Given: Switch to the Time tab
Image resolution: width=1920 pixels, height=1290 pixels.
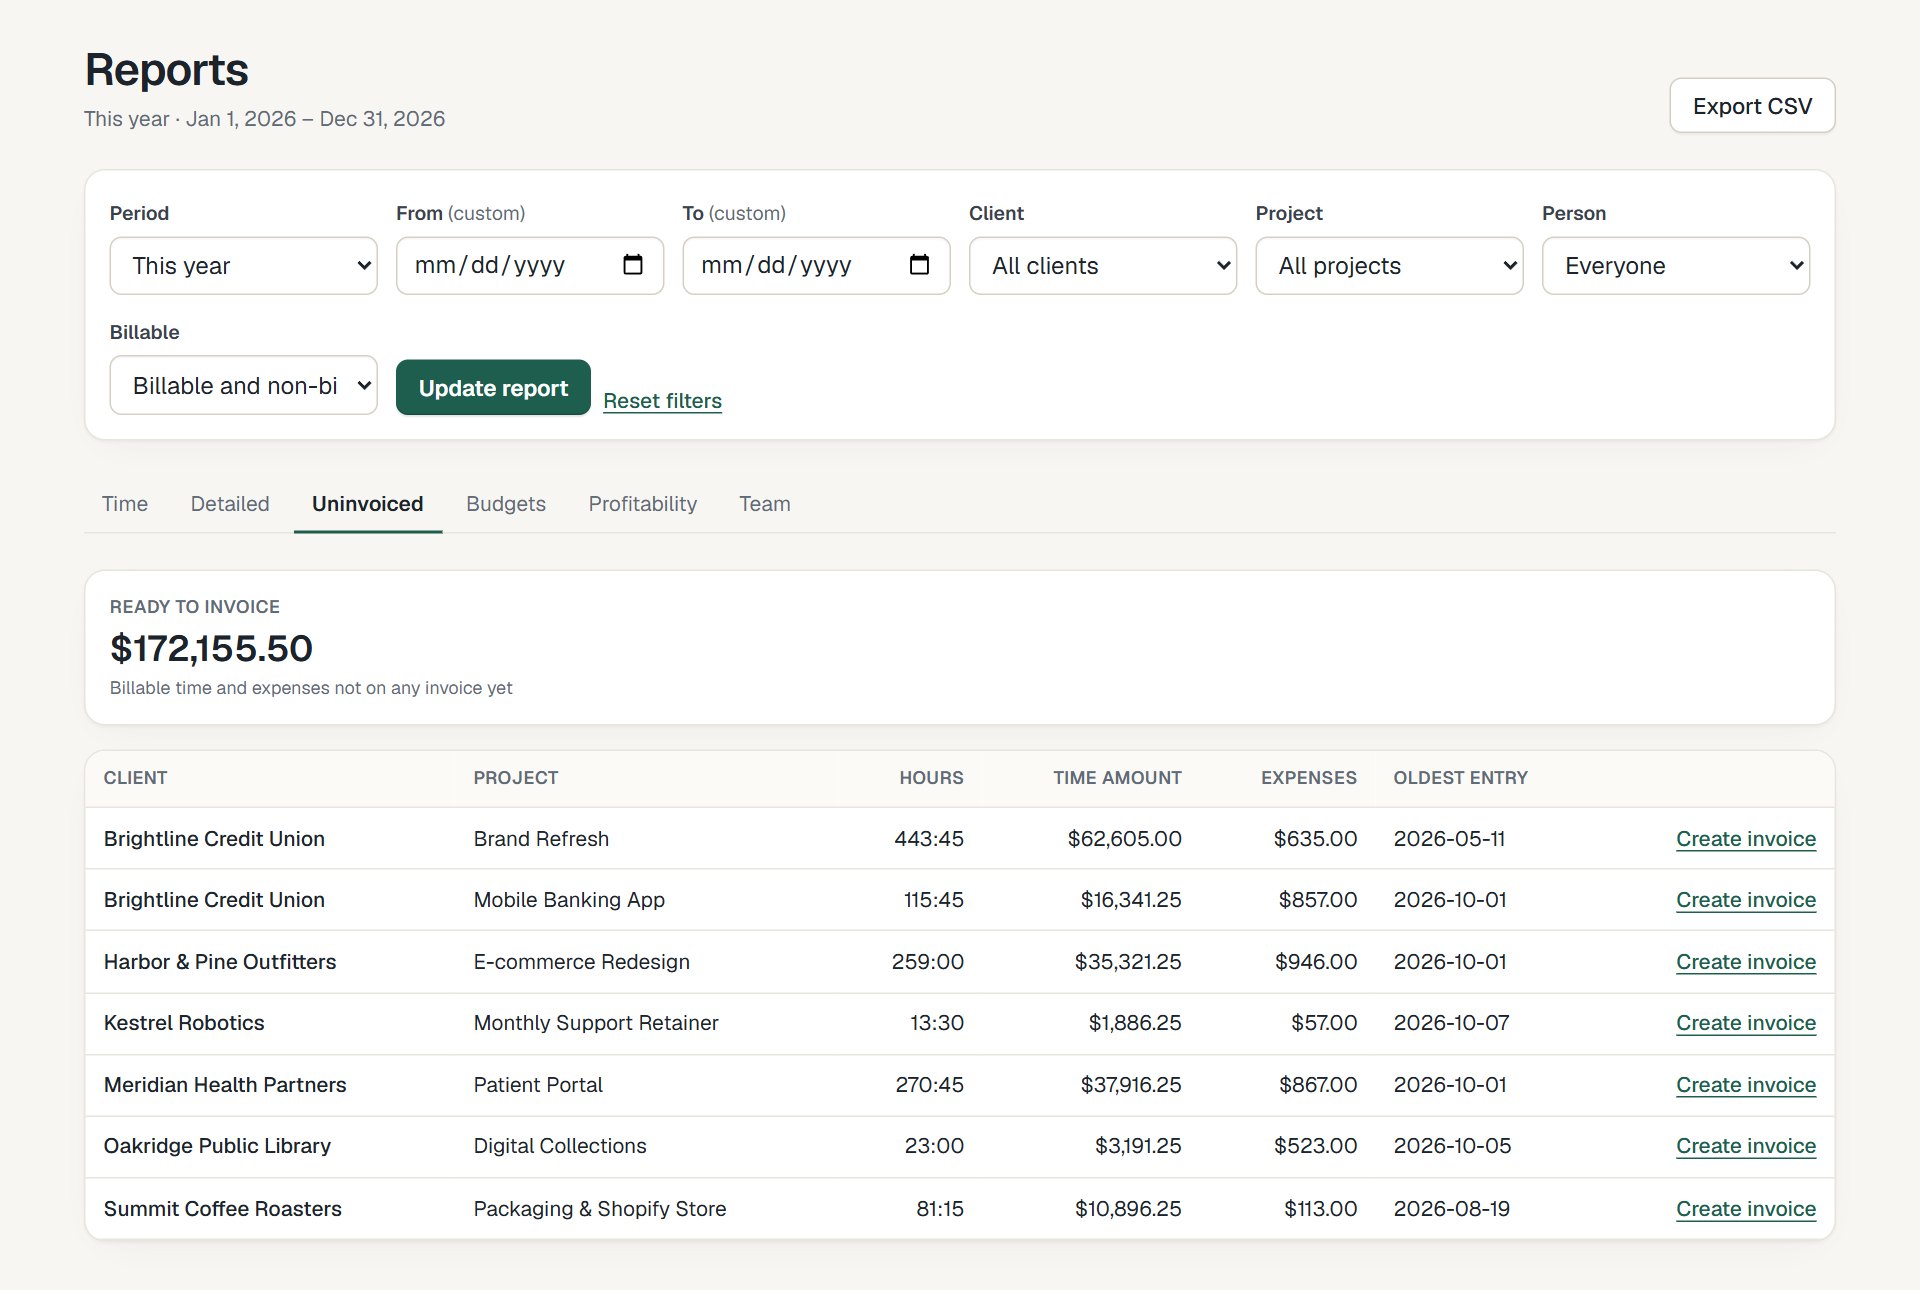Looking at the screenshot, I should click(x=125, y=504).
